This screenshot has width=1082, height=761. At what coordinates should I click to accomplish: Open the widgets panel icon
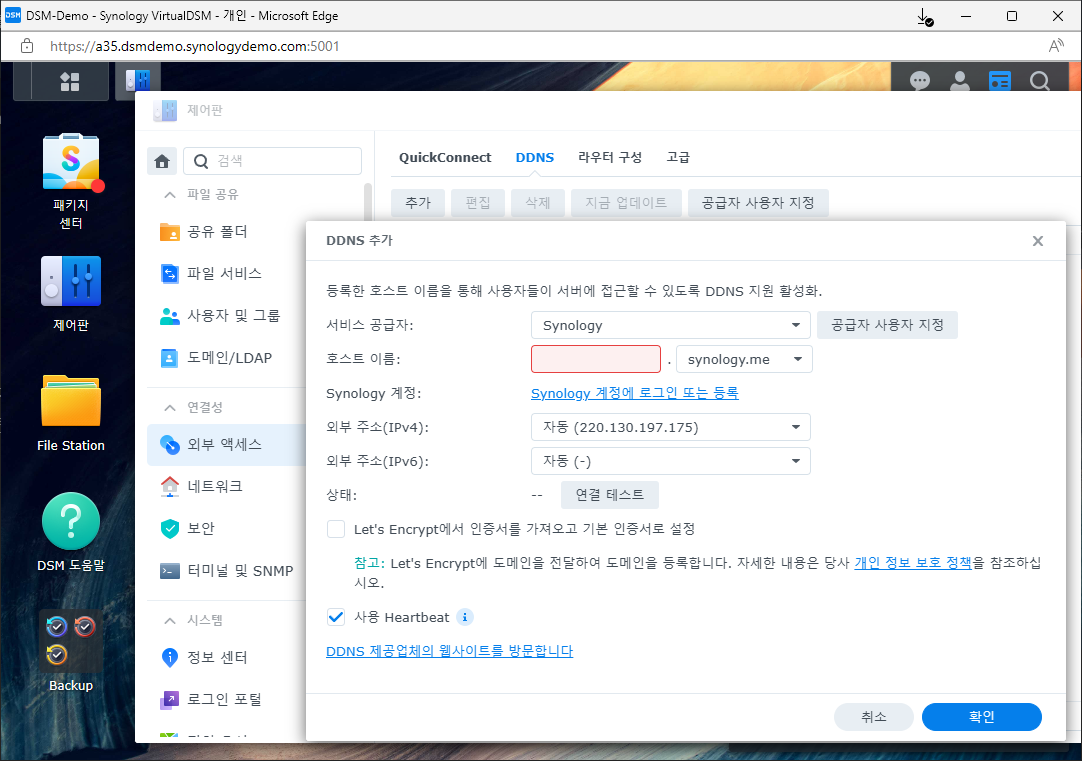[x=999, y=81]
